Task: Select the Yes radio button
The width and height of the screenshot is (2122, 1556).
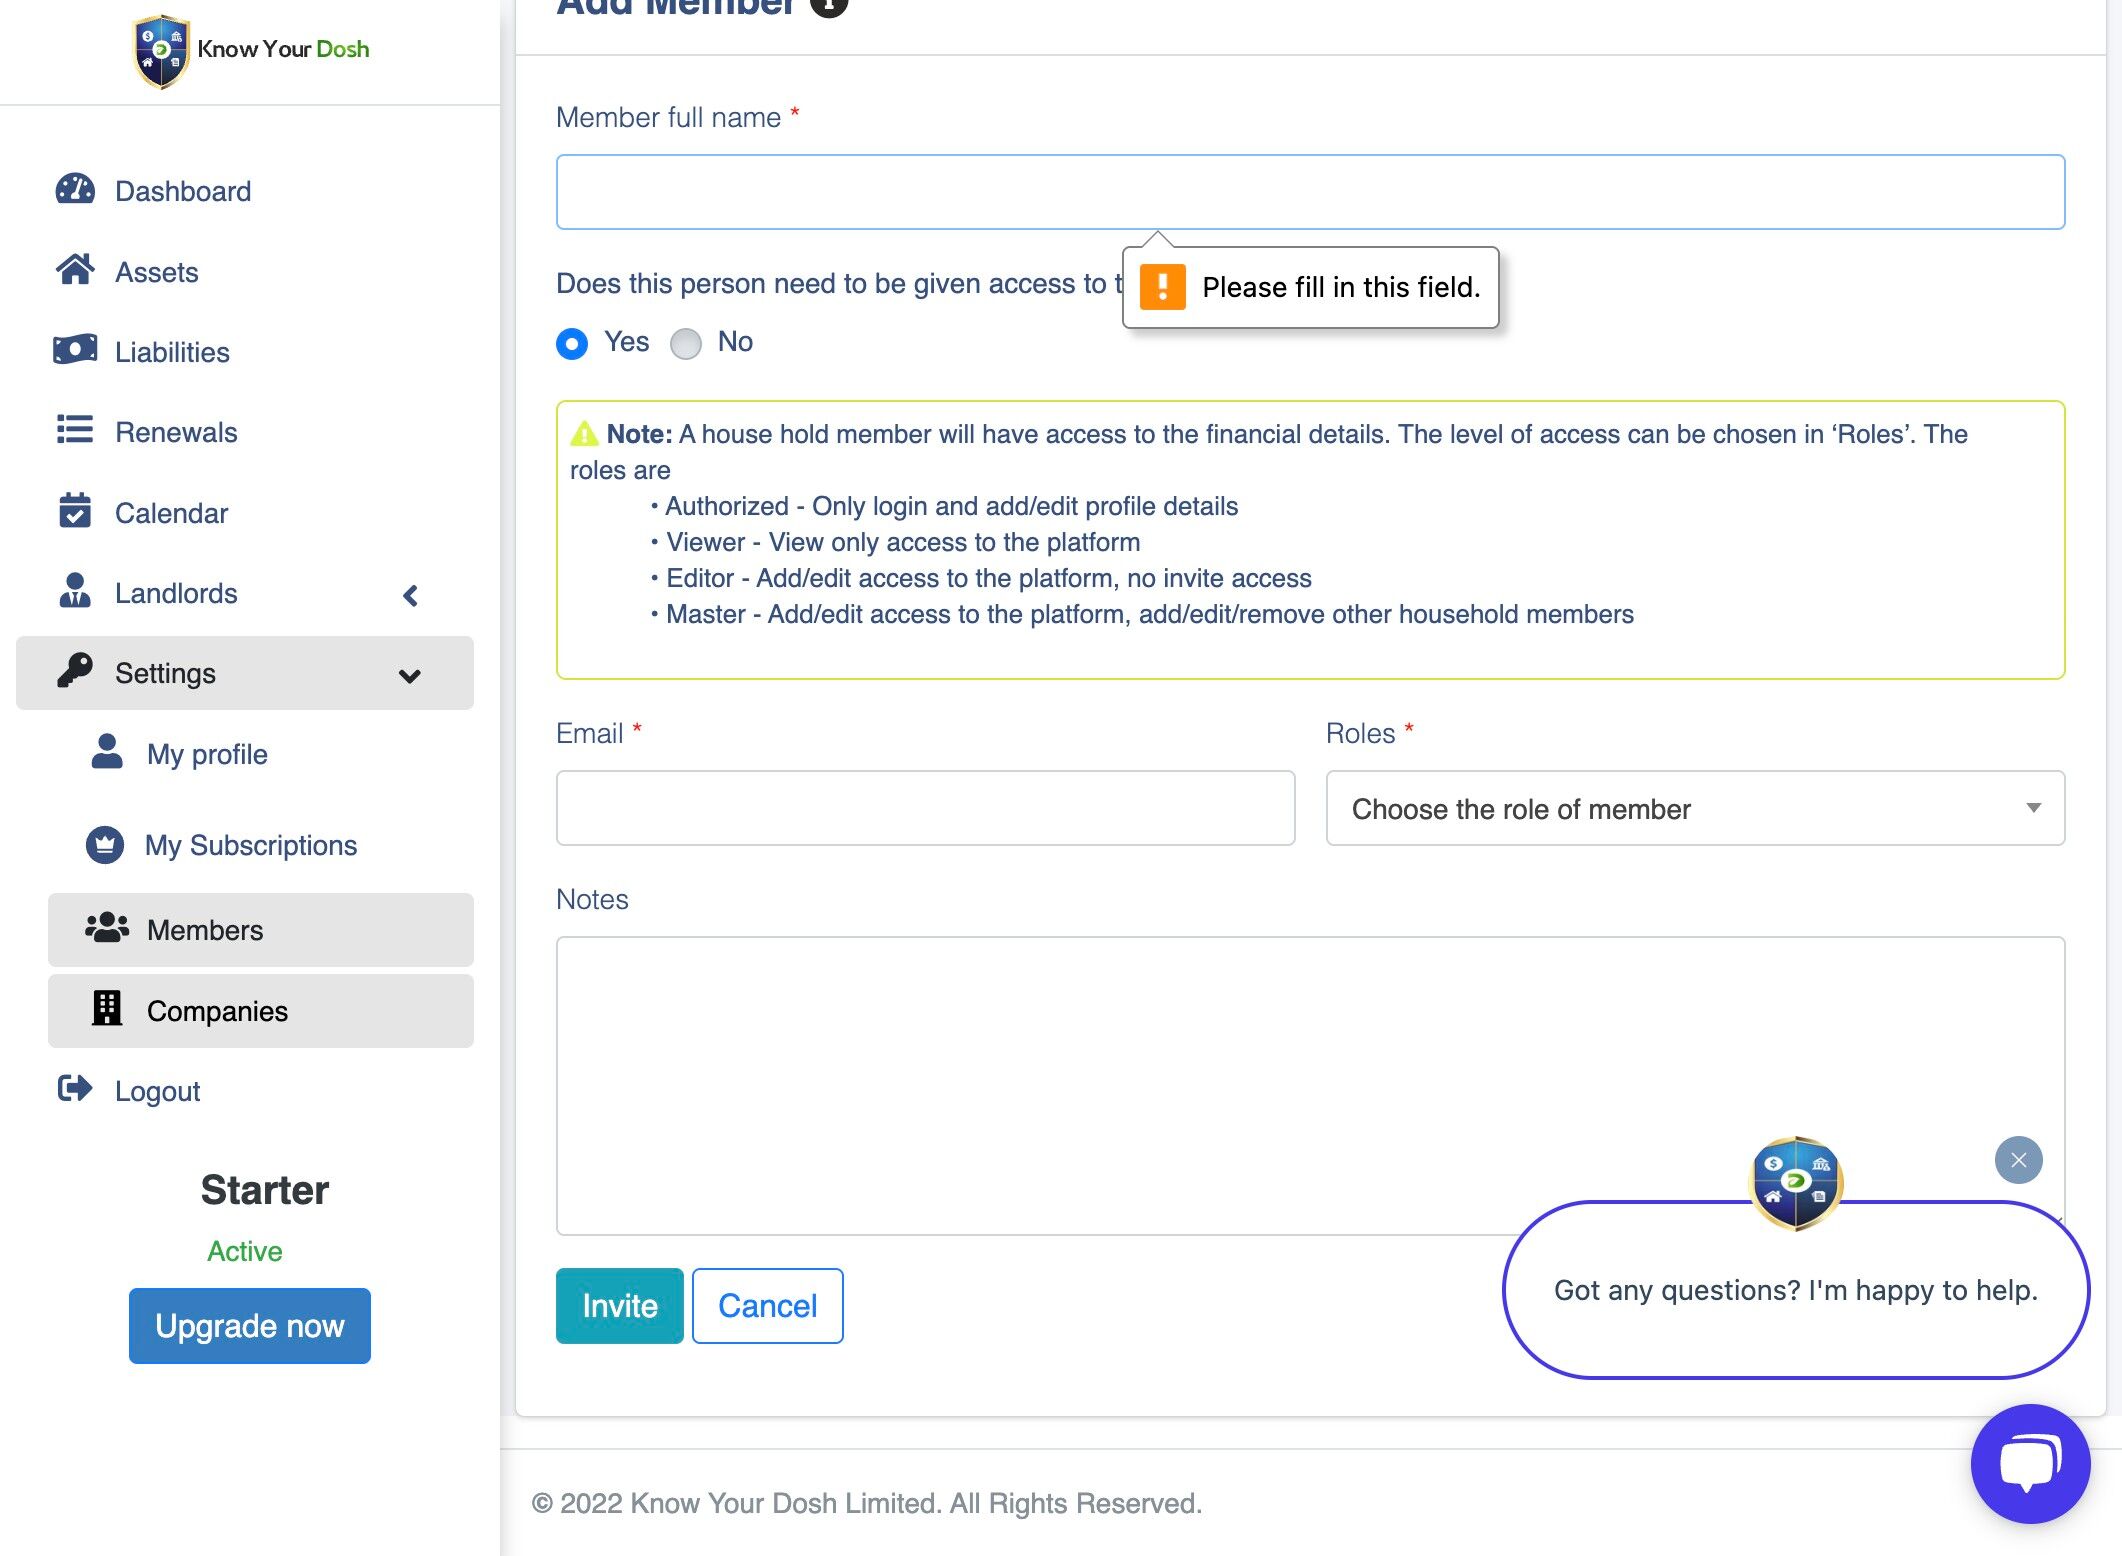Action: [572, 344]
